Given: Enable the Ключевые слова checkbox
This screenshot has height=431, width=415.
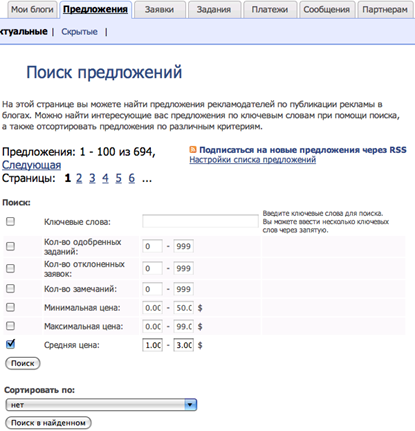Looking at the screenshot, I should point(10,221).
